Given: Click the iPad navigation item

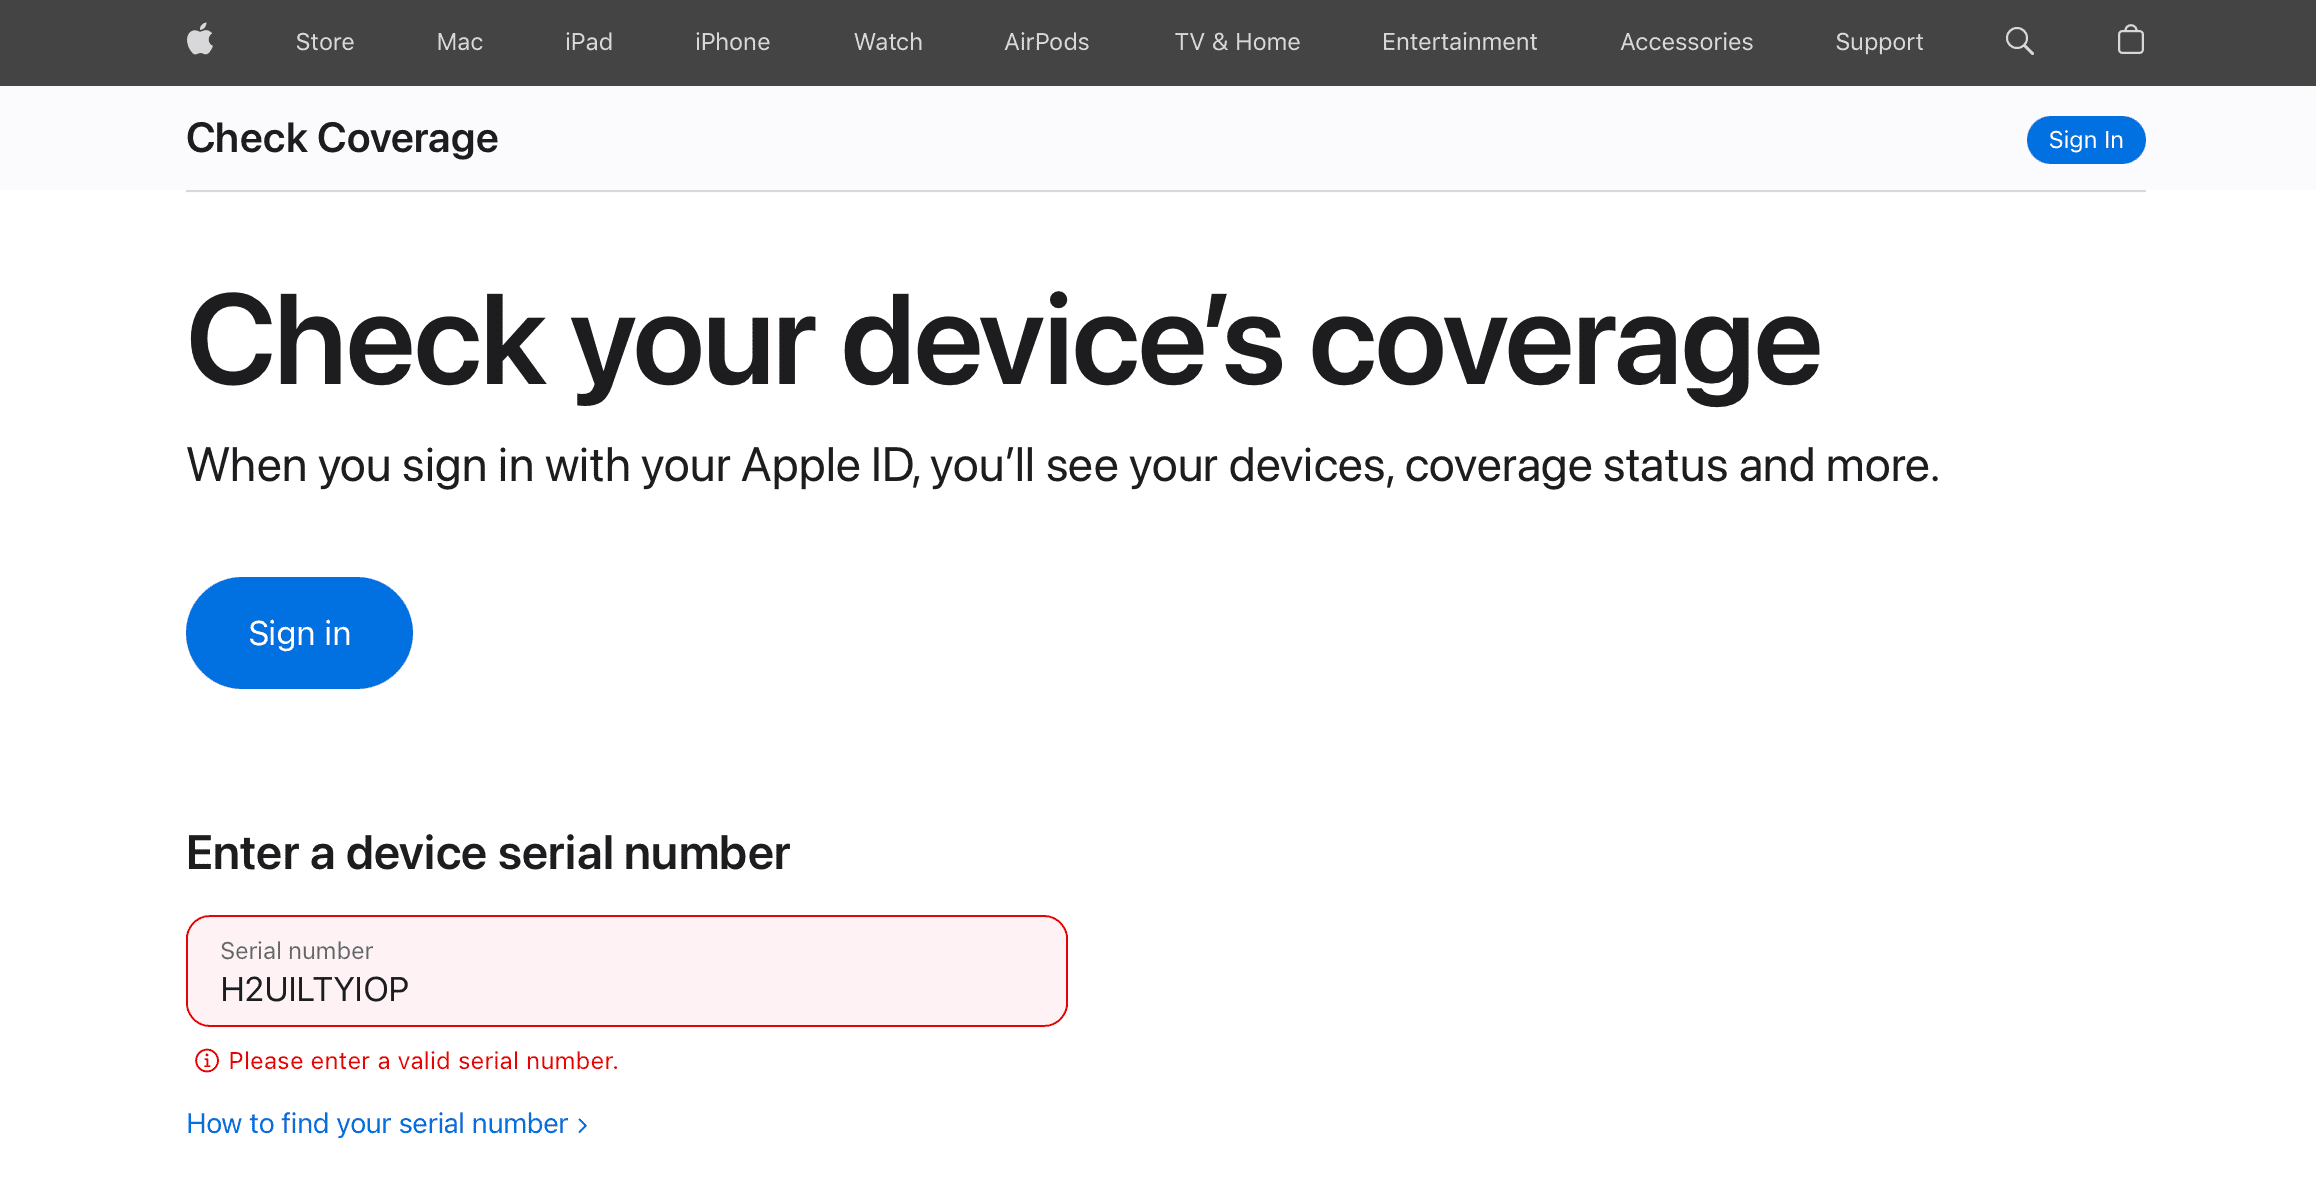Looking at the screenshot, I should (x=587, y=41).
